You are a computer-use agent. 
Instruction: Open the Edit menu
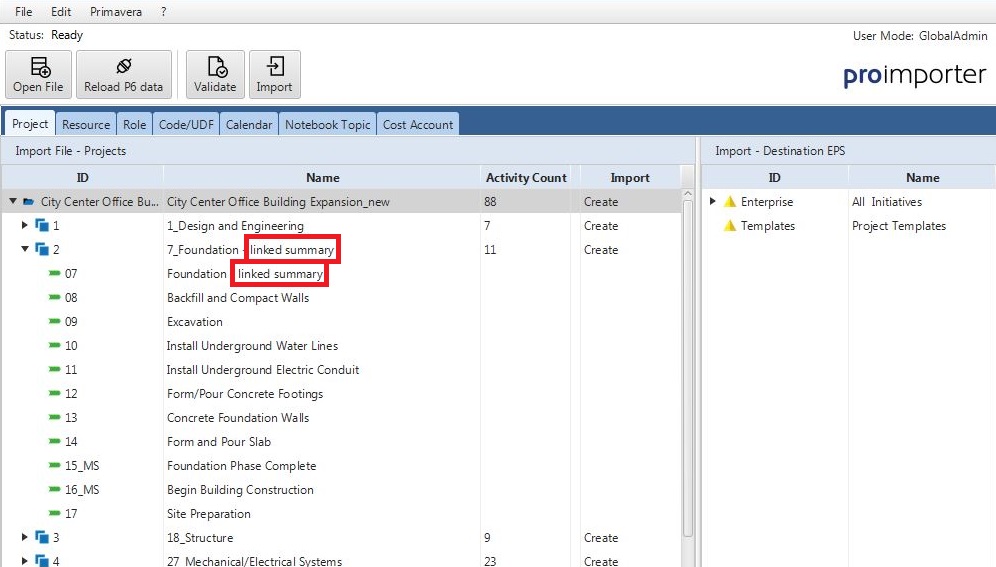[x=61, y=11]
